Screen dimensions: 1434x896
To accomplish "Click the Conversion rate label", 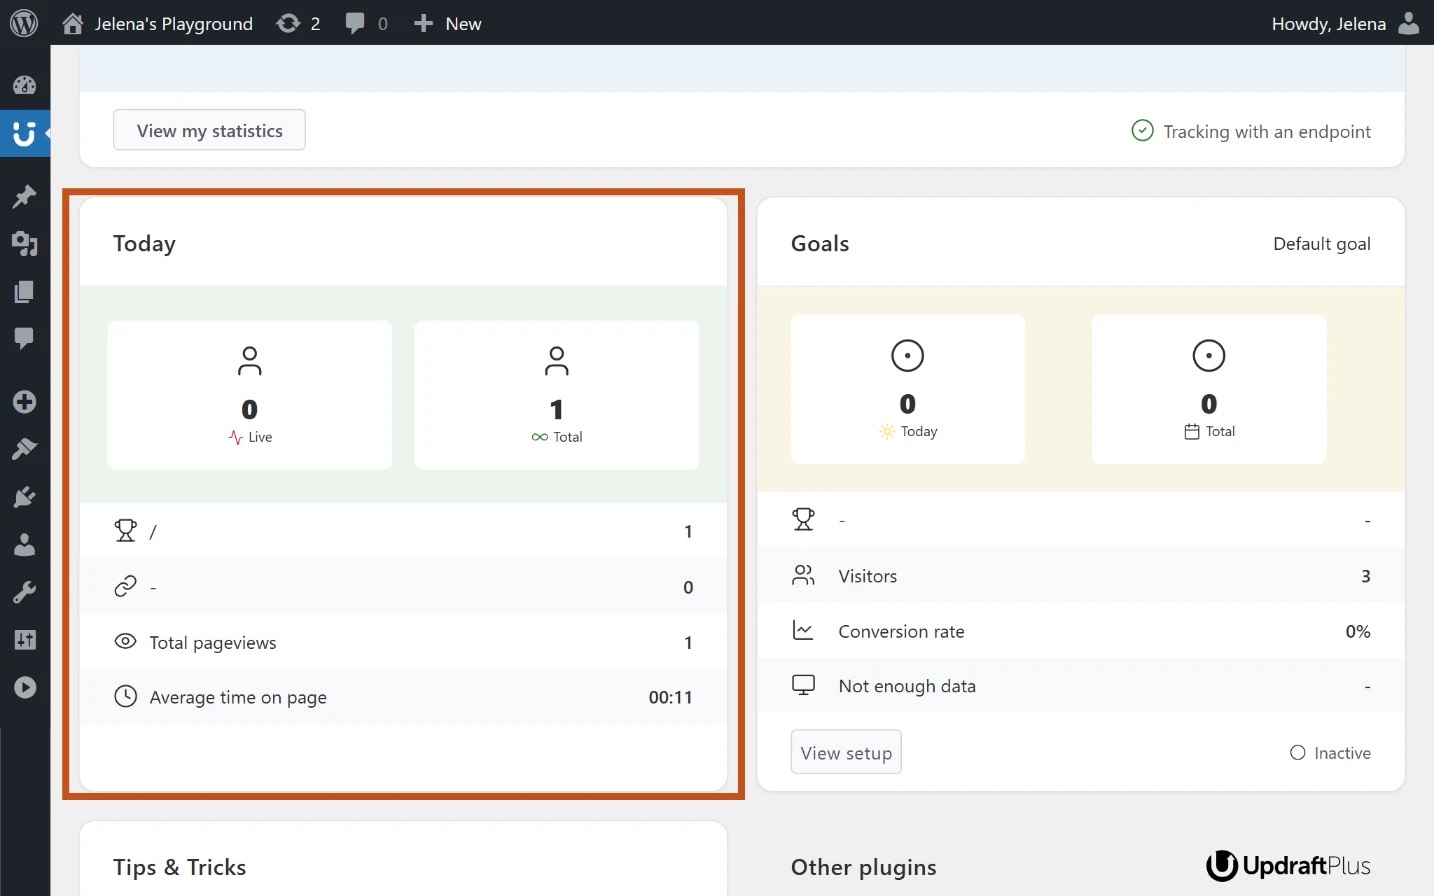I will tap(901, 631).
